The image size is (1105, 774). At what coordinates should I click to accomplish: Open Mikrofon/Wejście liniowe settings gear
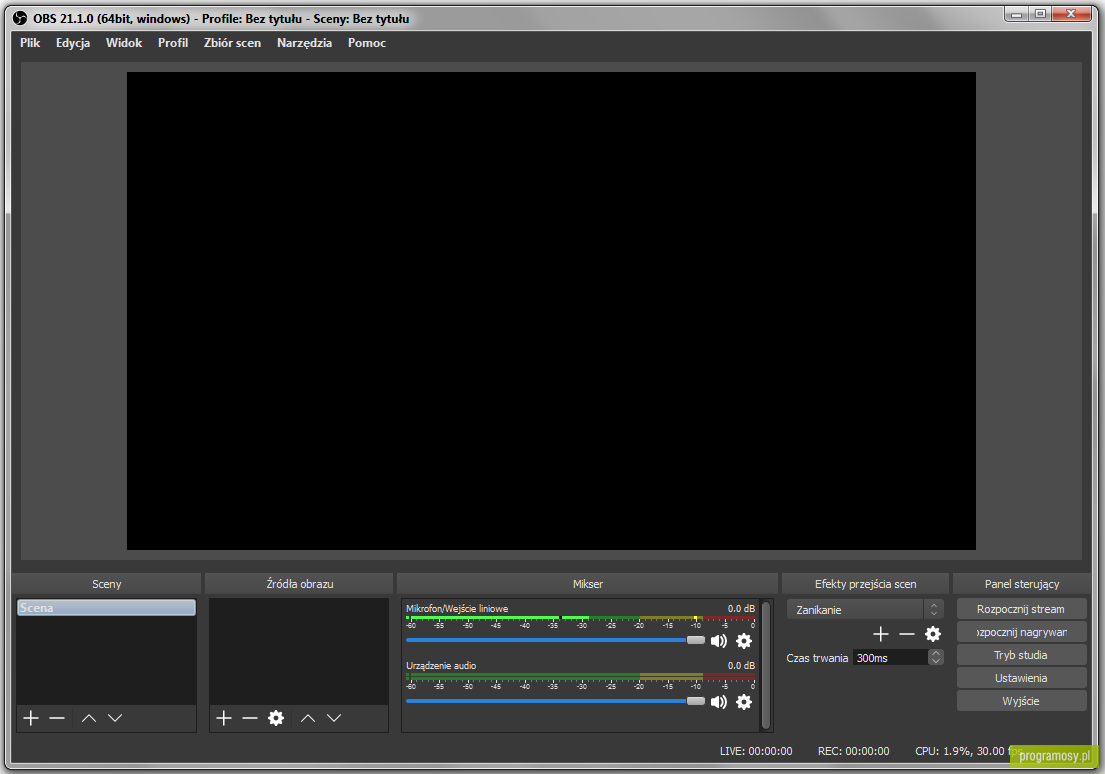point(744,641)
